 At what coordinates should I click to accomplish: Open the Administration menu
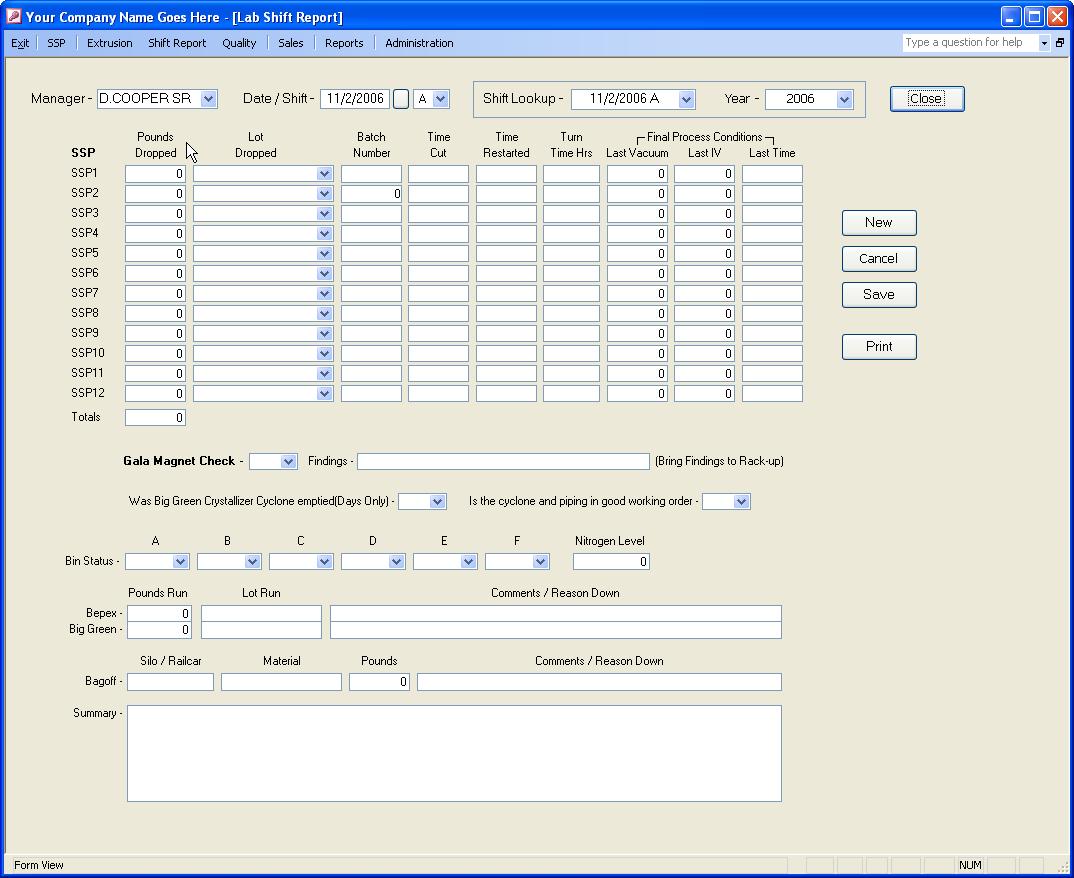tap(419, 43)
